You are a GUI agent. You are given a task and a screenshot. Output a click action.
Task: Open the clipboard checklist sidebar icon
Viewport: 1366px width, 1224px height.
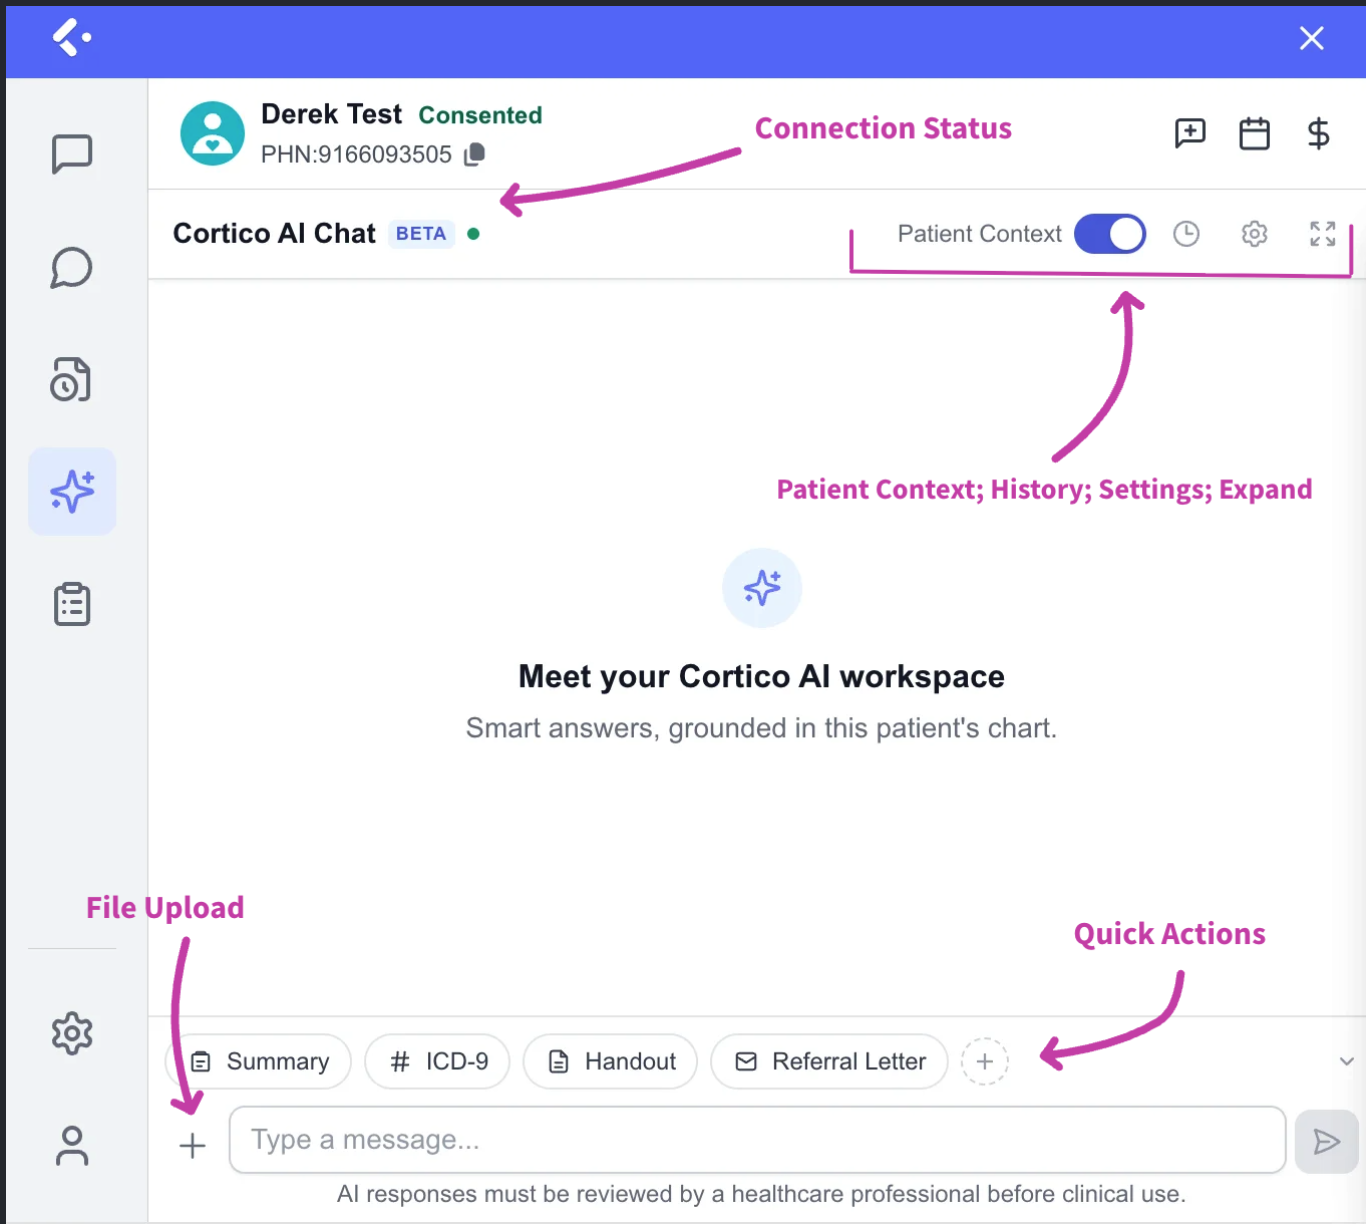point(72,604)
